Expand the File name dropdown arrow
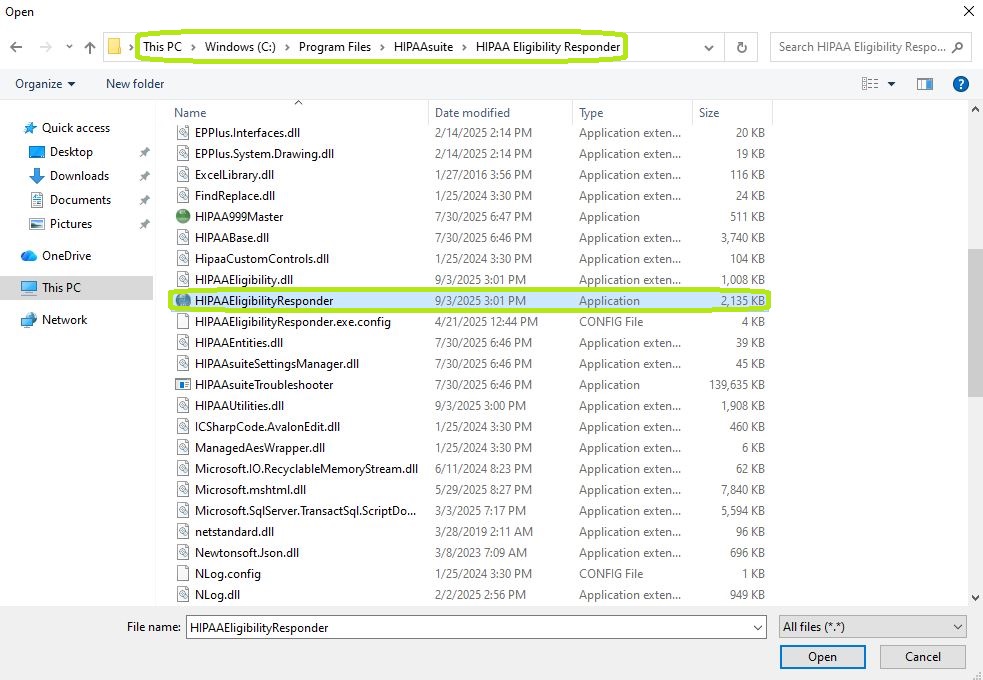 757,627
